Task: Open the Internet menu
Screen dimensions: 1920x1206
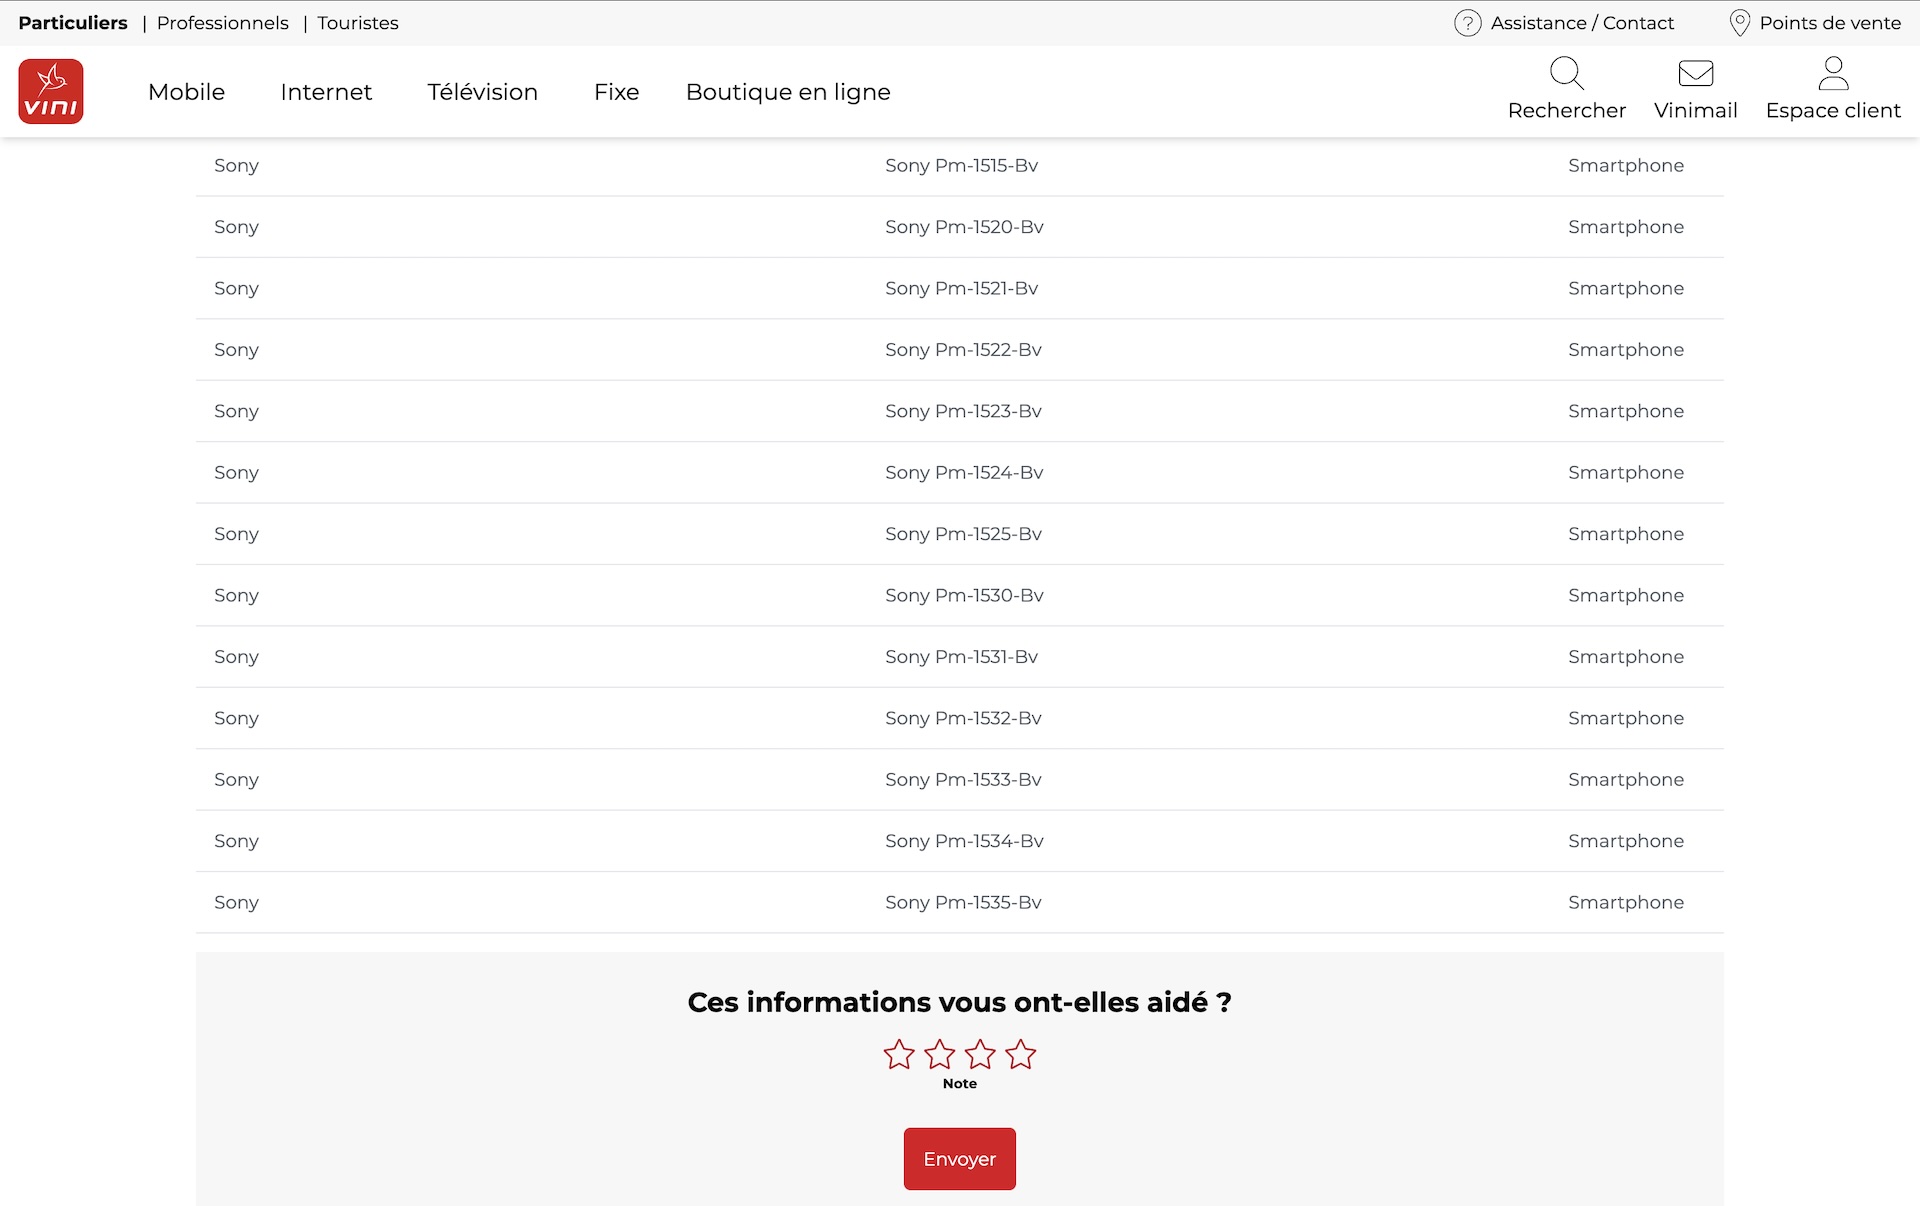Action: (x=326, y=92)
